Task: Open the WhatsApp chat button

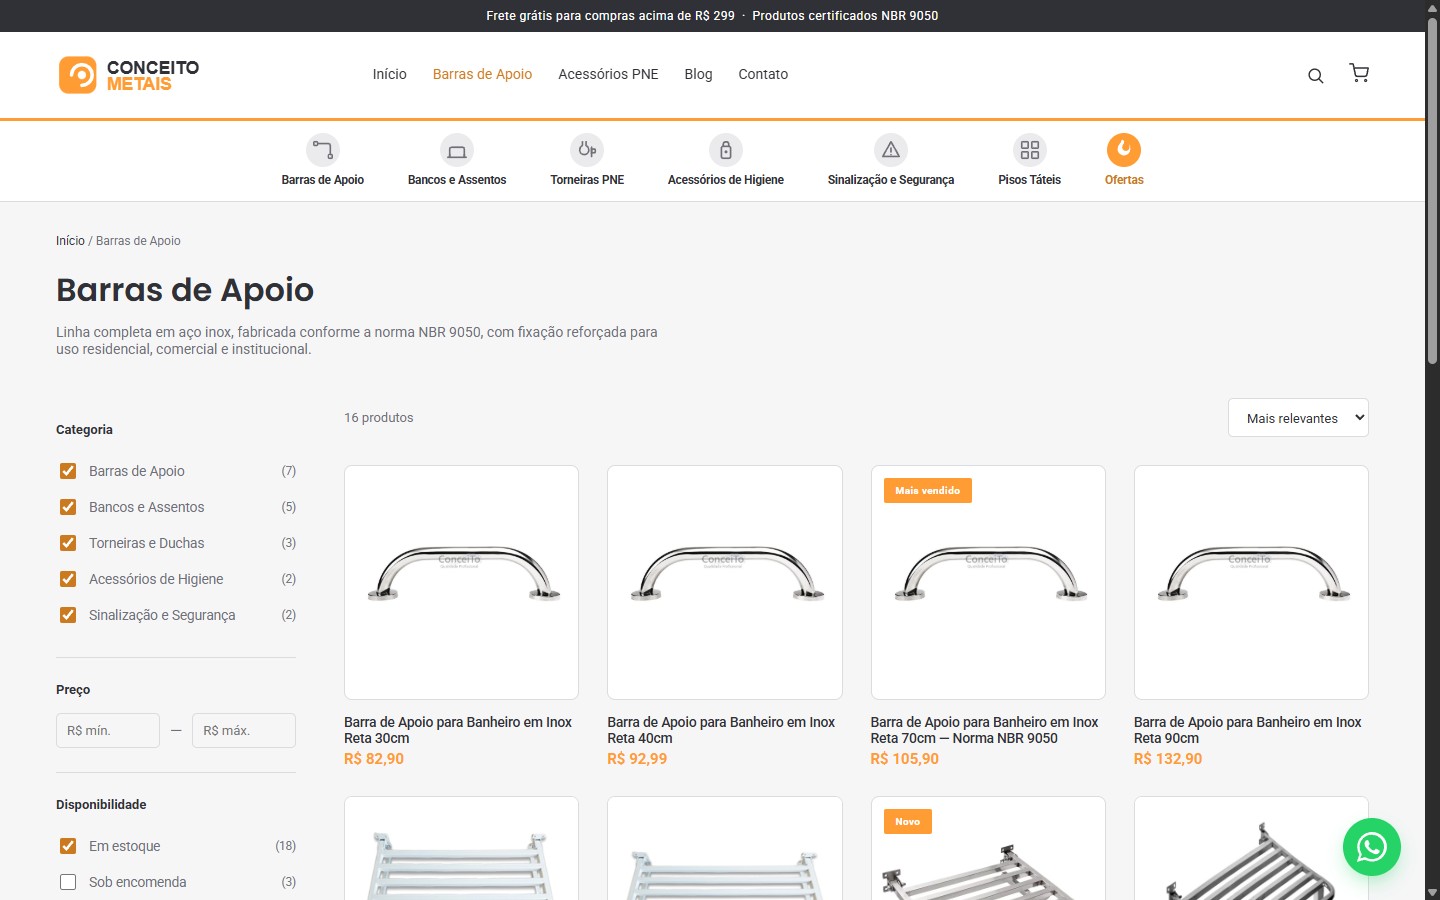Action: (1372, 847)
